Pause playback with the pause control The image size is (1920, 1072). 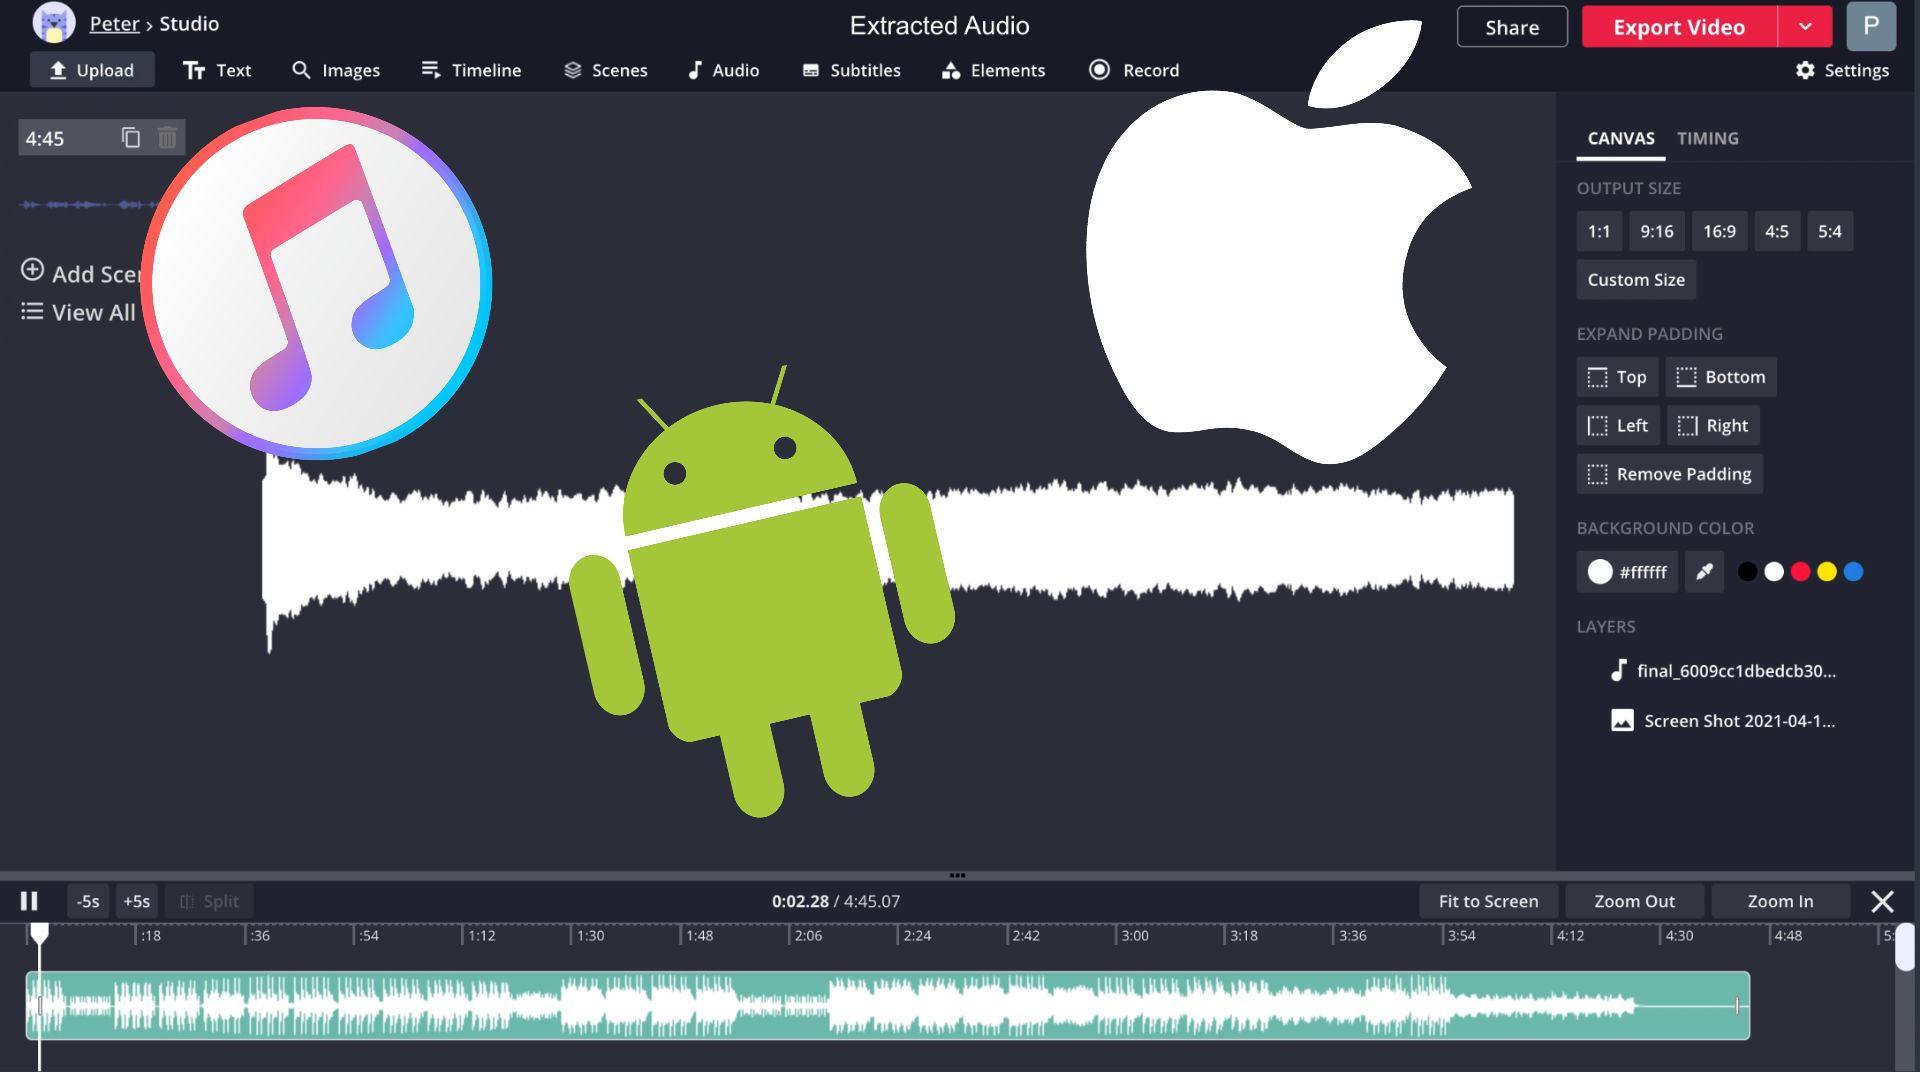[x=29, y=901]
